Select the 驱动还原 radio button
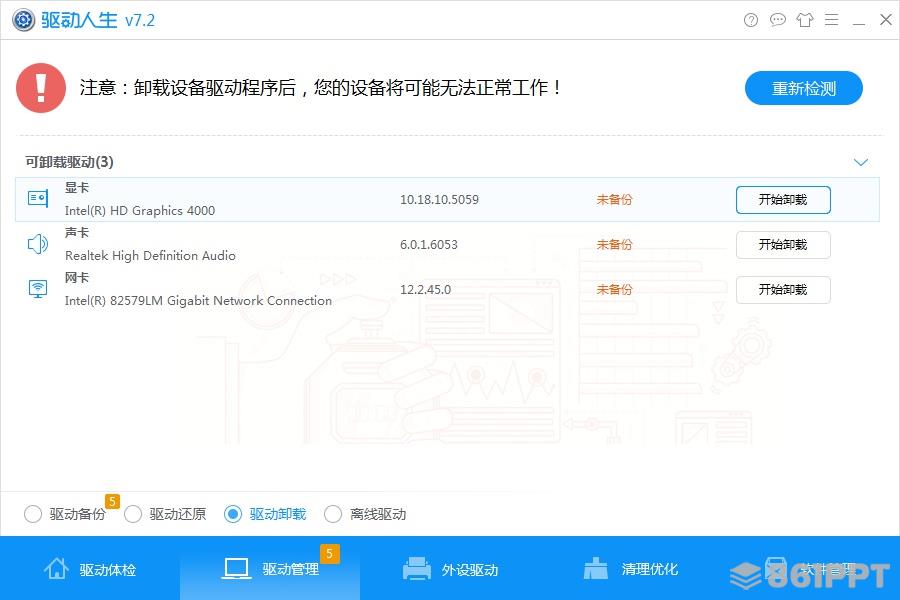 133,514
